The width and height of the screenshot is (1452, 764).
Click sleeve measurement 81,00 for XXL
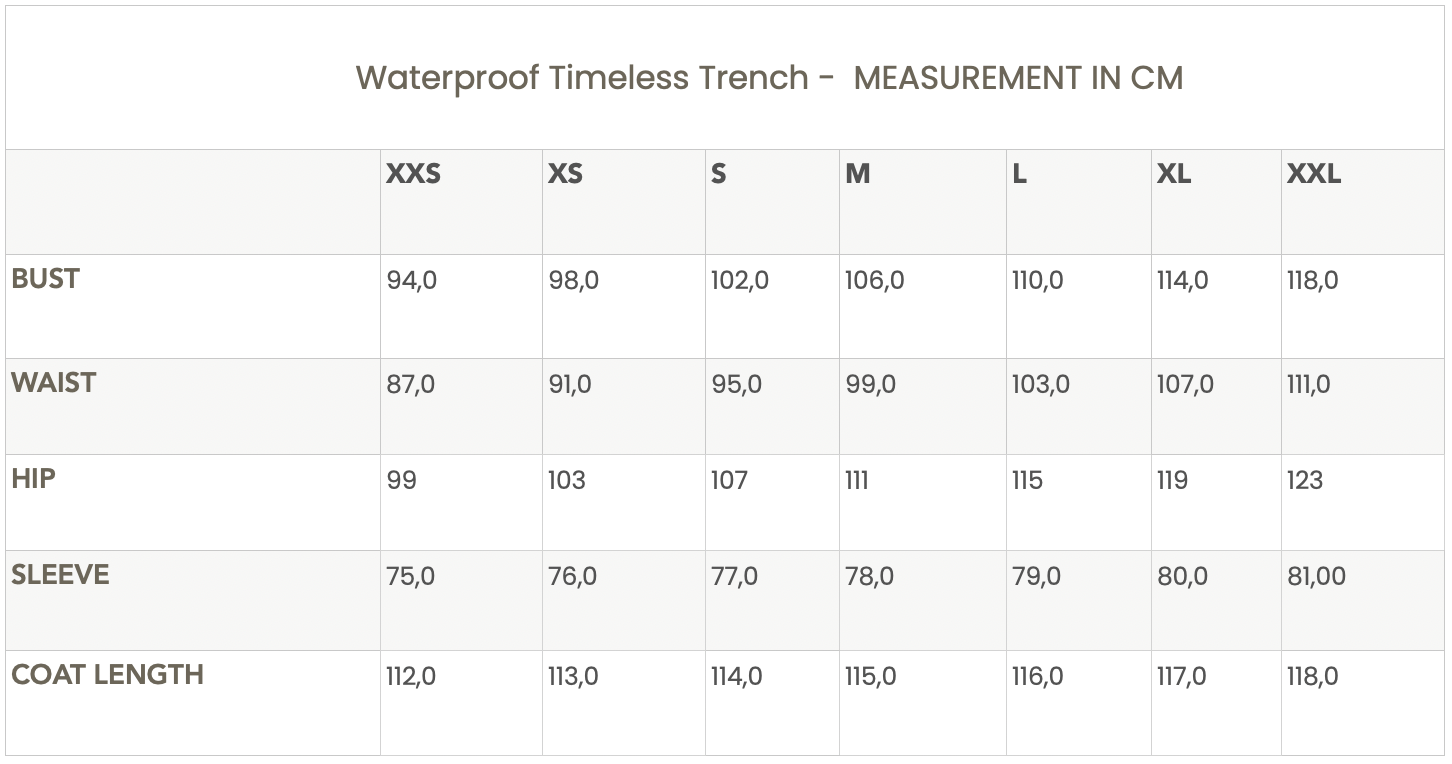(1316, 577)
